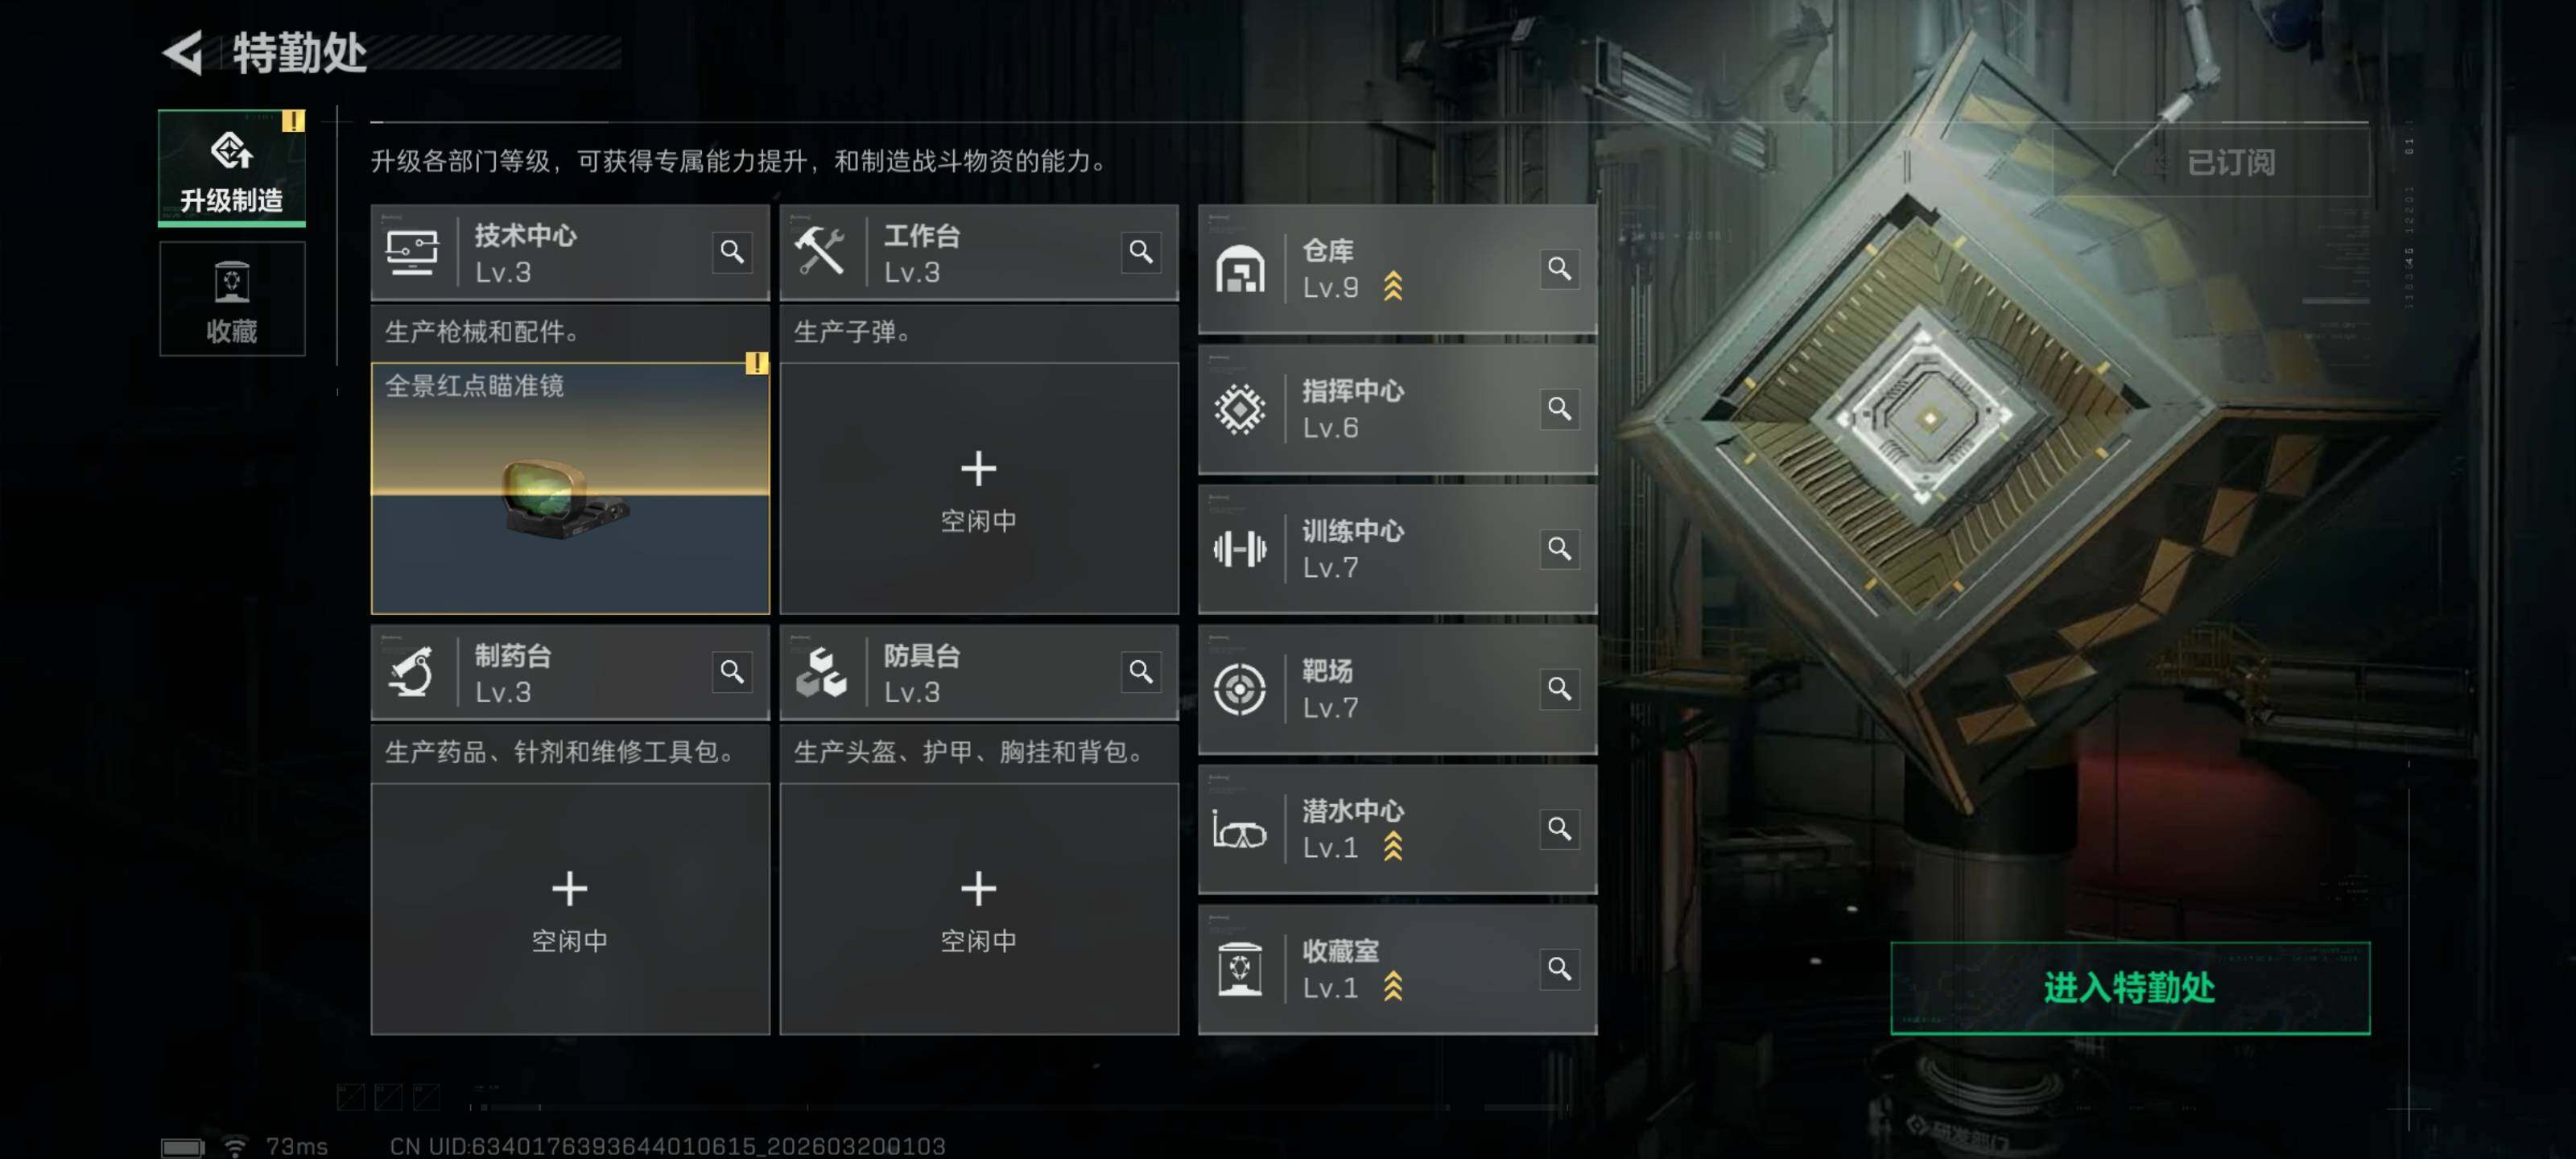2576x1159 pixels.
Task: Switch to the 收藏 tab
Action: tap(232, 299)
